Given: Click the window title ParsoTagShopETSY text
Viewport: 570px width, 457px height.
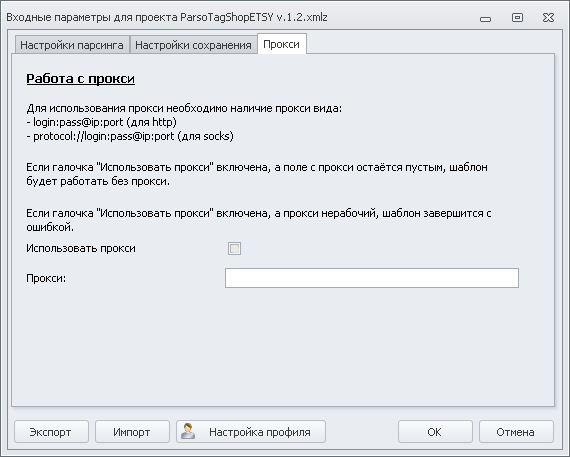Looking at the screenshot, I should (227, 17).
